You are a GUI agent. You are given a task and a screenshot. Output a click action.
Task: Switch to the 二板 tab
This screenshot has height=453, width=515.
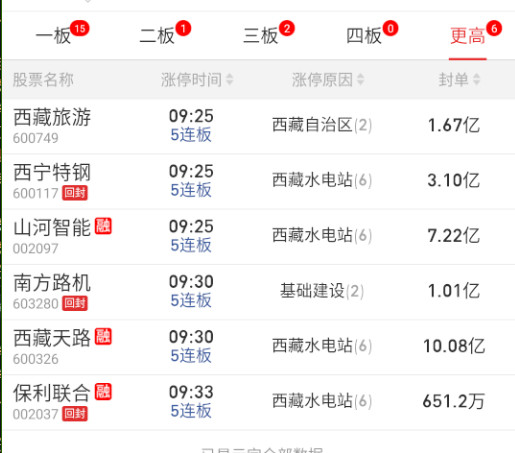[x=157, y=35]
